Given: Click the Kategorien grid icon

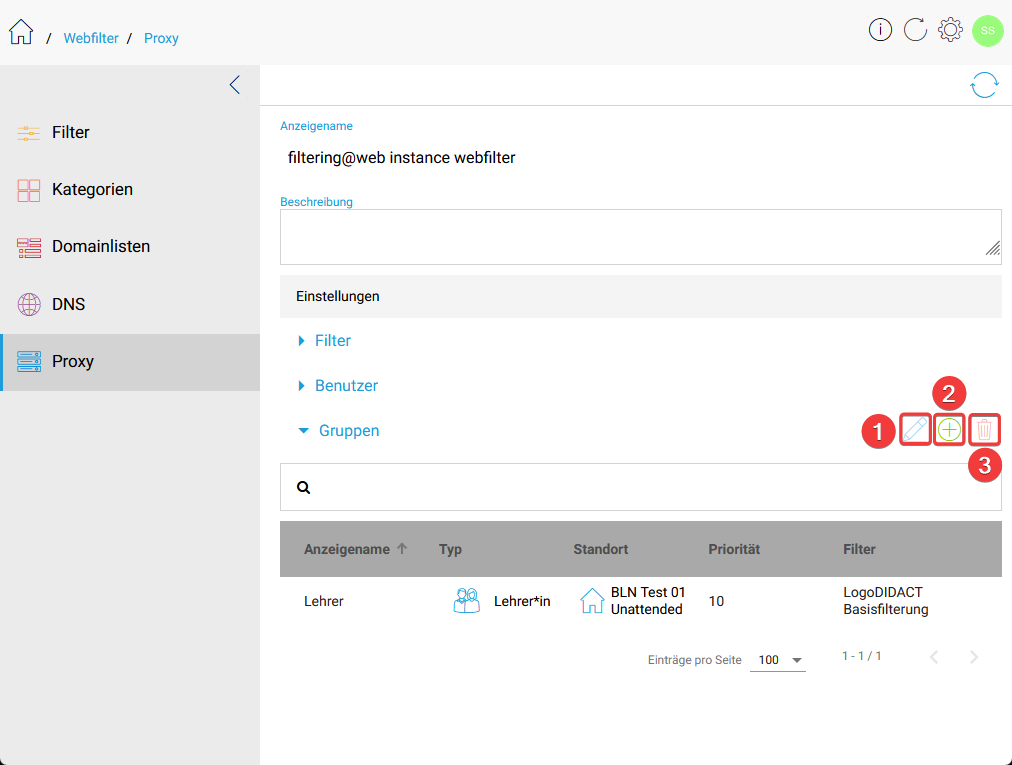Looking at the screenshot, I should (x=28, y=190).
